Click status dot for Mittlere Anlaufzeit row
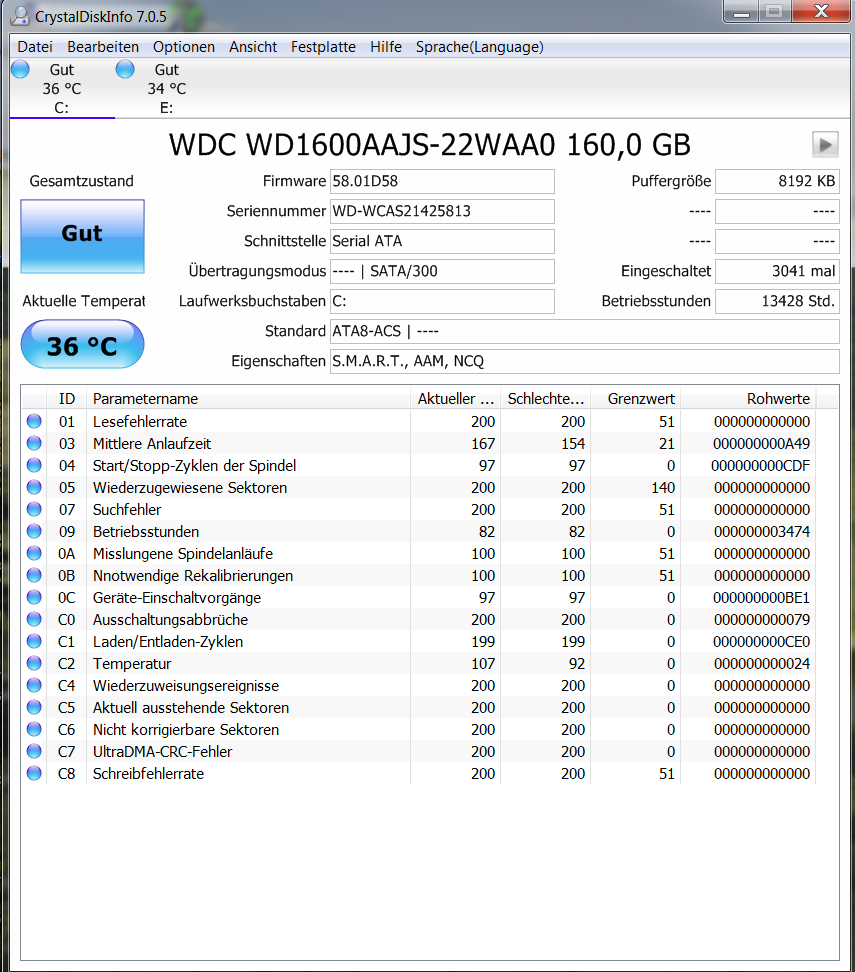Screen dimensions: 855x972 click(34, 443)
